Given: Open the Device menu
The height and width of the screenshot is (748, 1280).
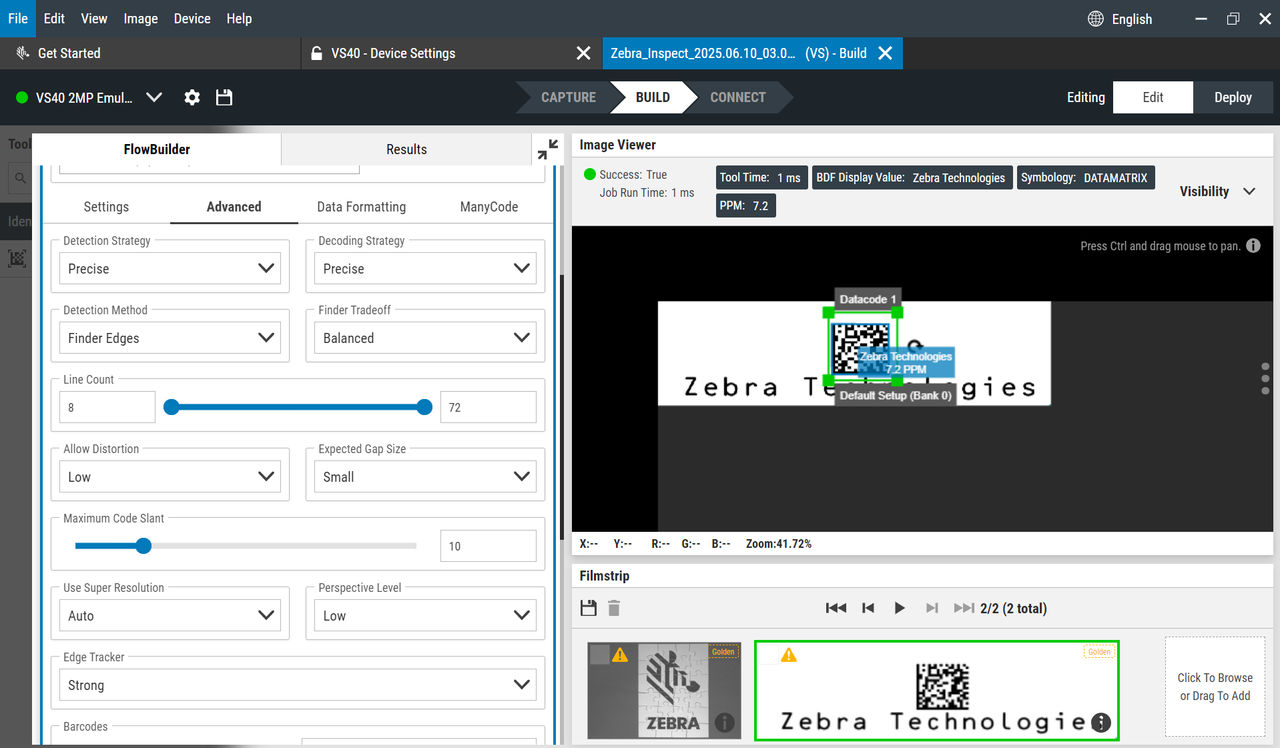Looking at the screenshot, I should 192,18.
